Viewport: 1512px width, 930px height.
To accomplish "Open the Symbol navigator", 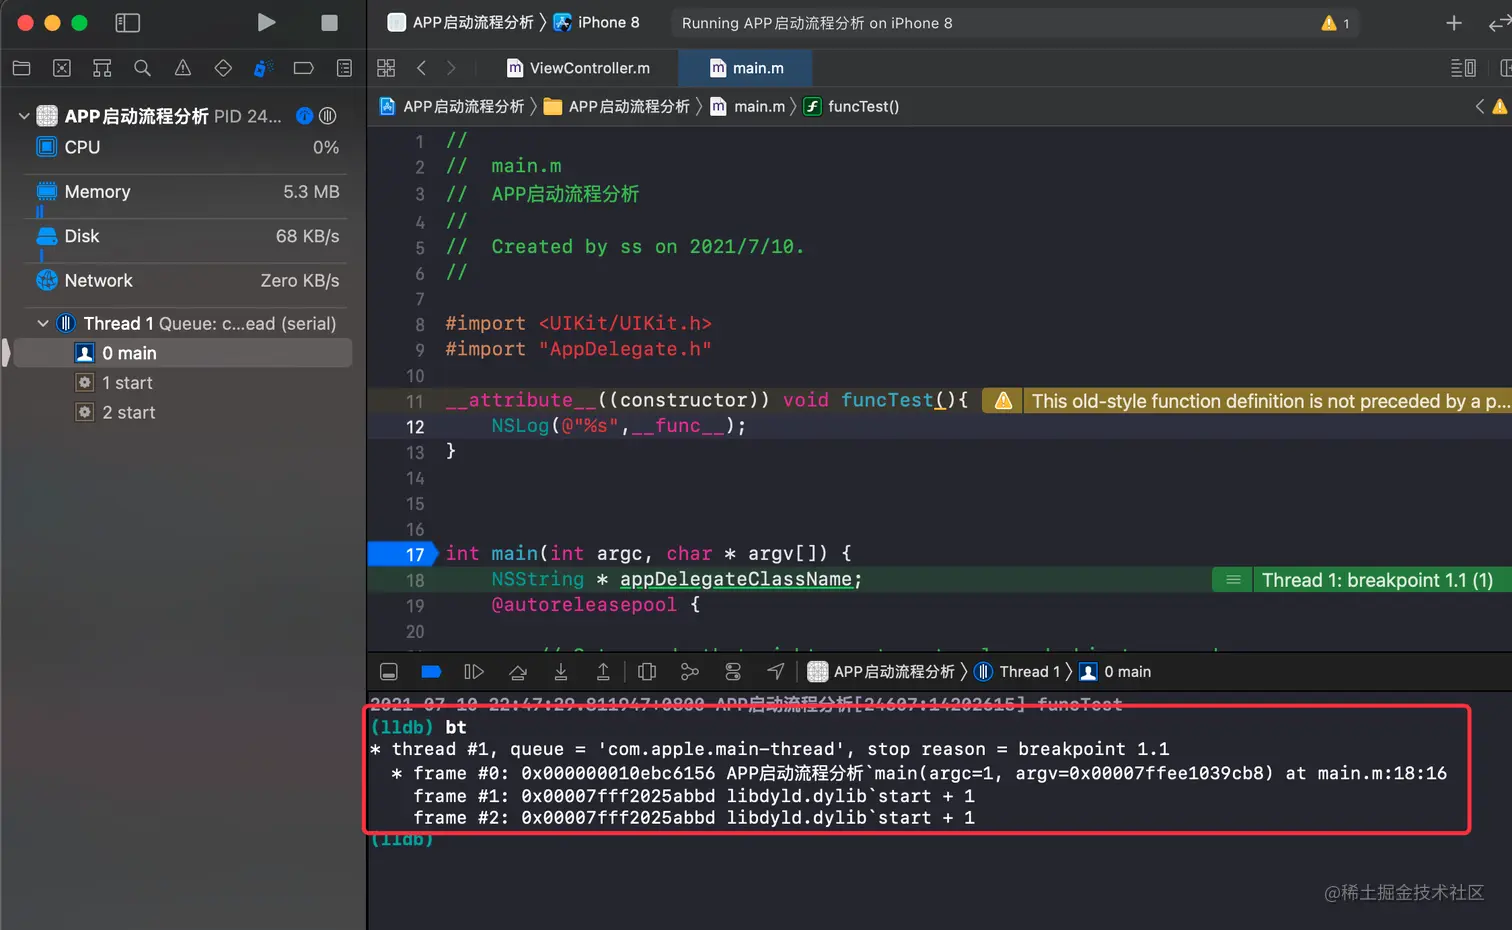I will click(102, 68).
